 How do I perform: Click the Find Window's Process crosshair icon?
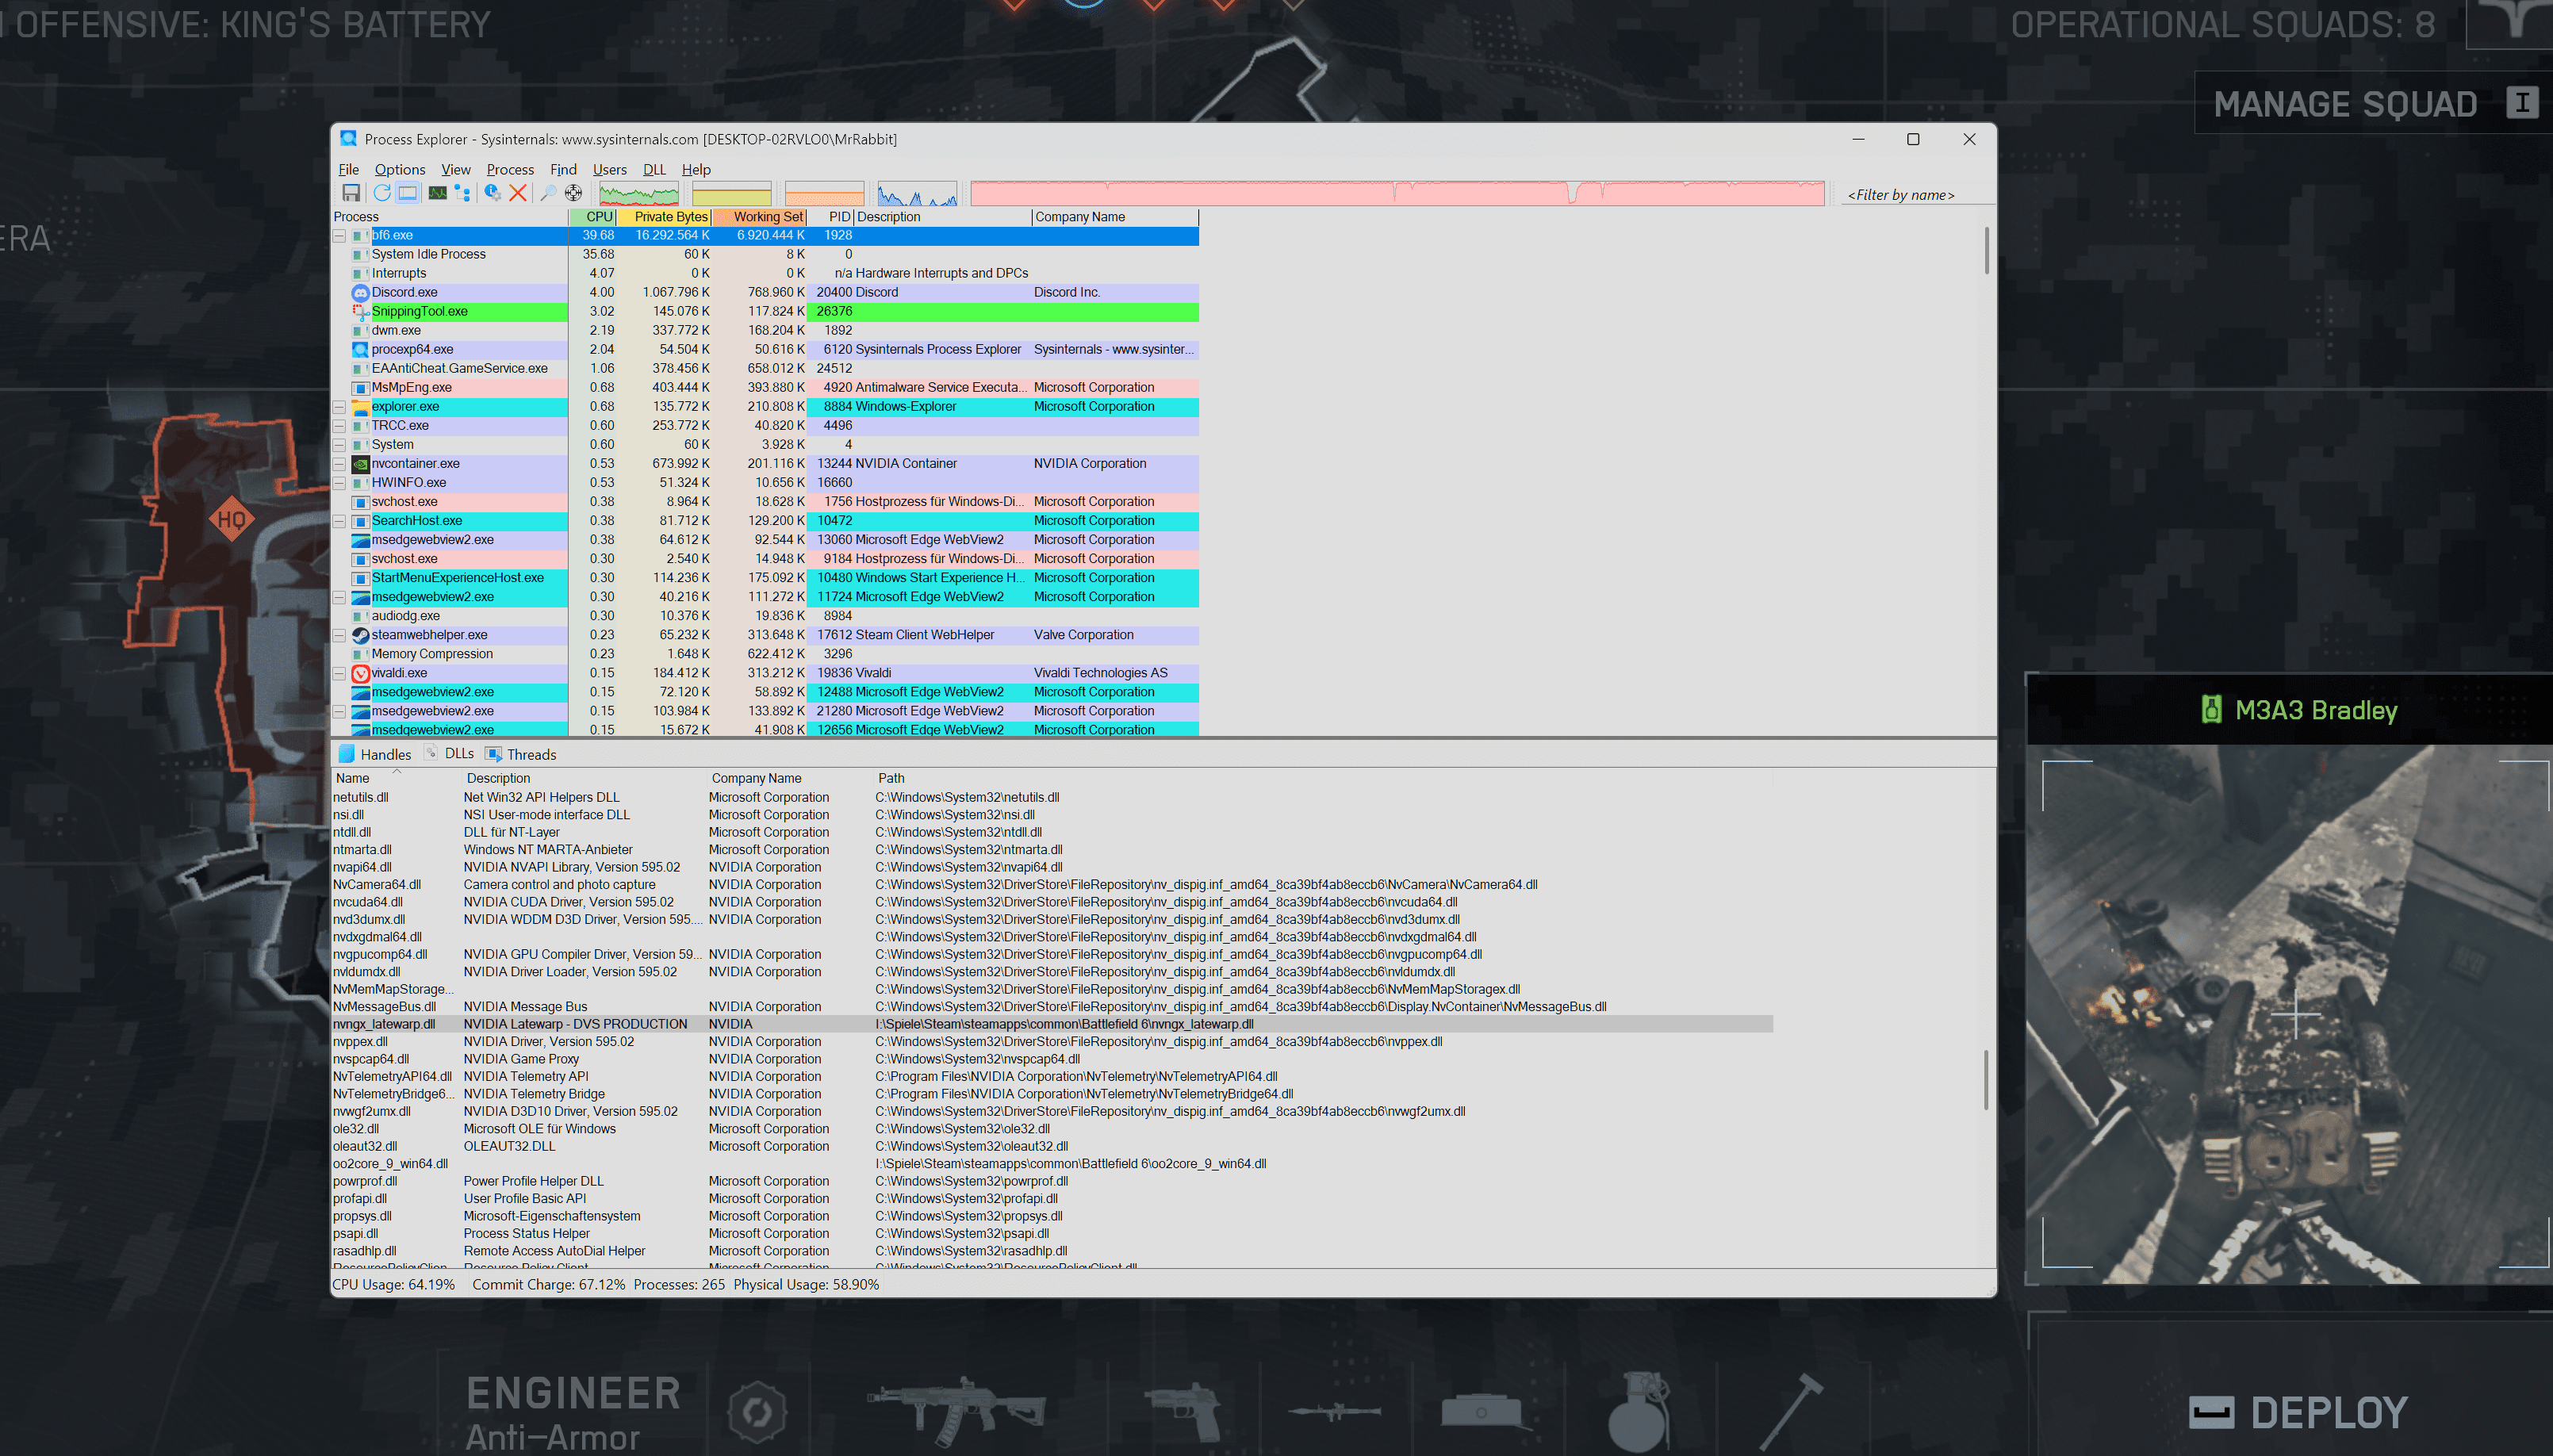(x=573, y=193)
